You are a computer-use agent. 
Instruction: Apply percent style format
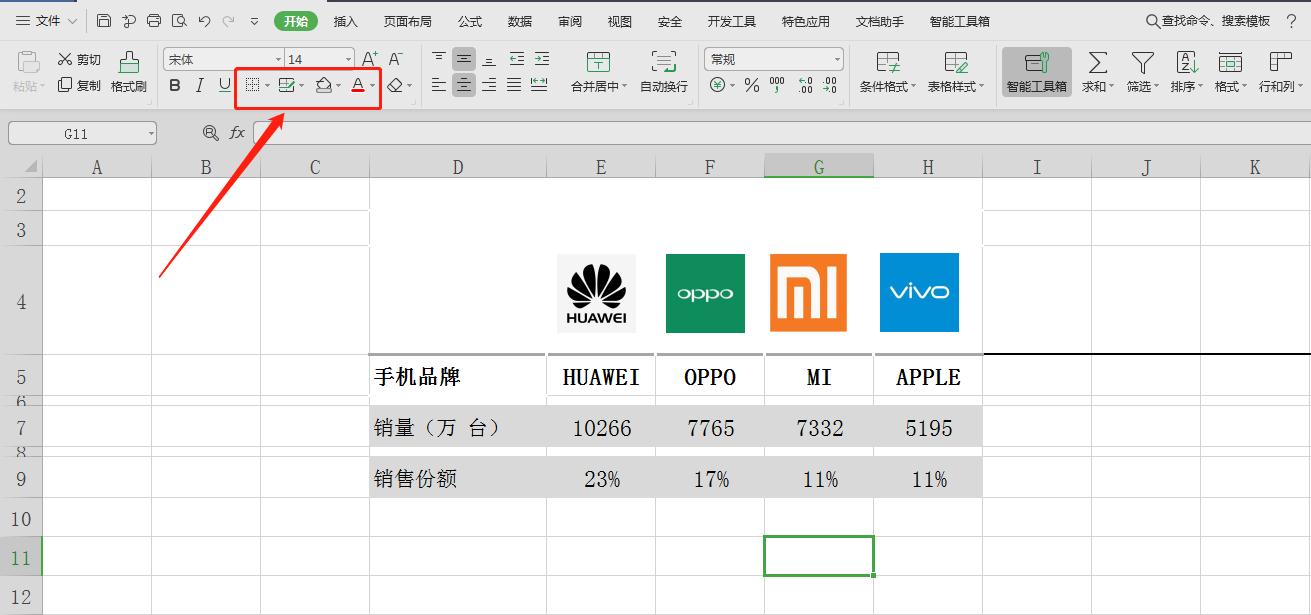click(752, 86)
